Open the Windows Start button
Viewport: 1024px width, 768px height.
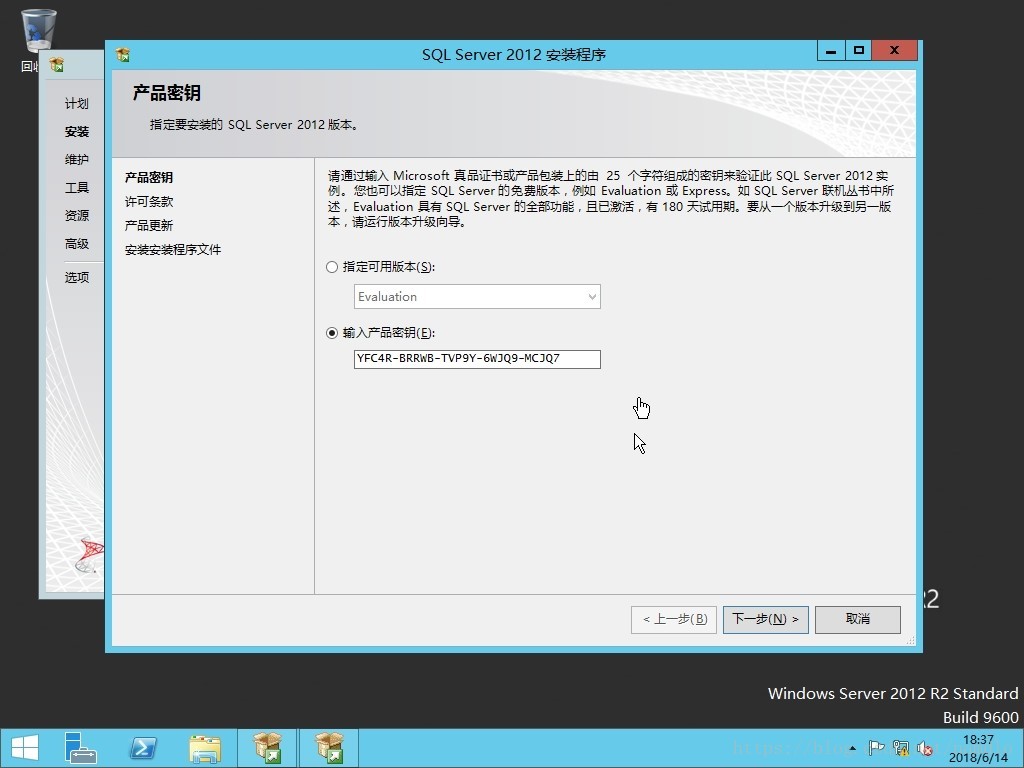coord(24,748)
